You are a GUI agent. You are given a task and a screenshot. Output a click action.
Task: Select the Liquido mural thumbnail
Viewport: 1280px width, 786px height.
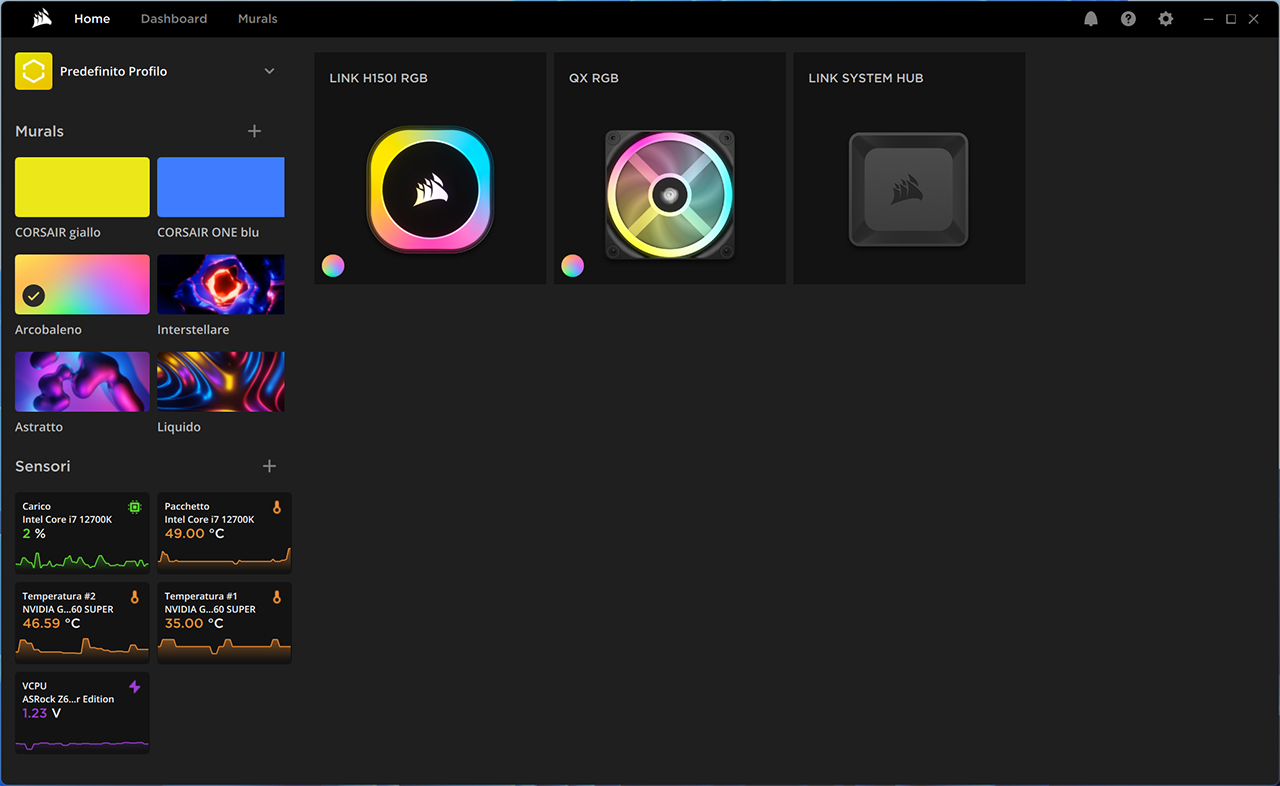click(x=221, y=381)
